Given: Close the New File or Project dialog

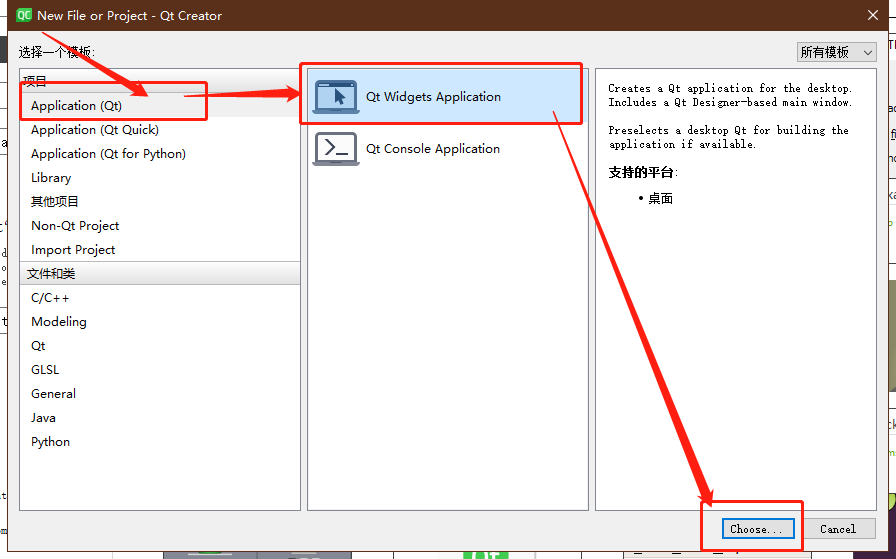Looking at the screenshot, I should (x=873, y=15).
